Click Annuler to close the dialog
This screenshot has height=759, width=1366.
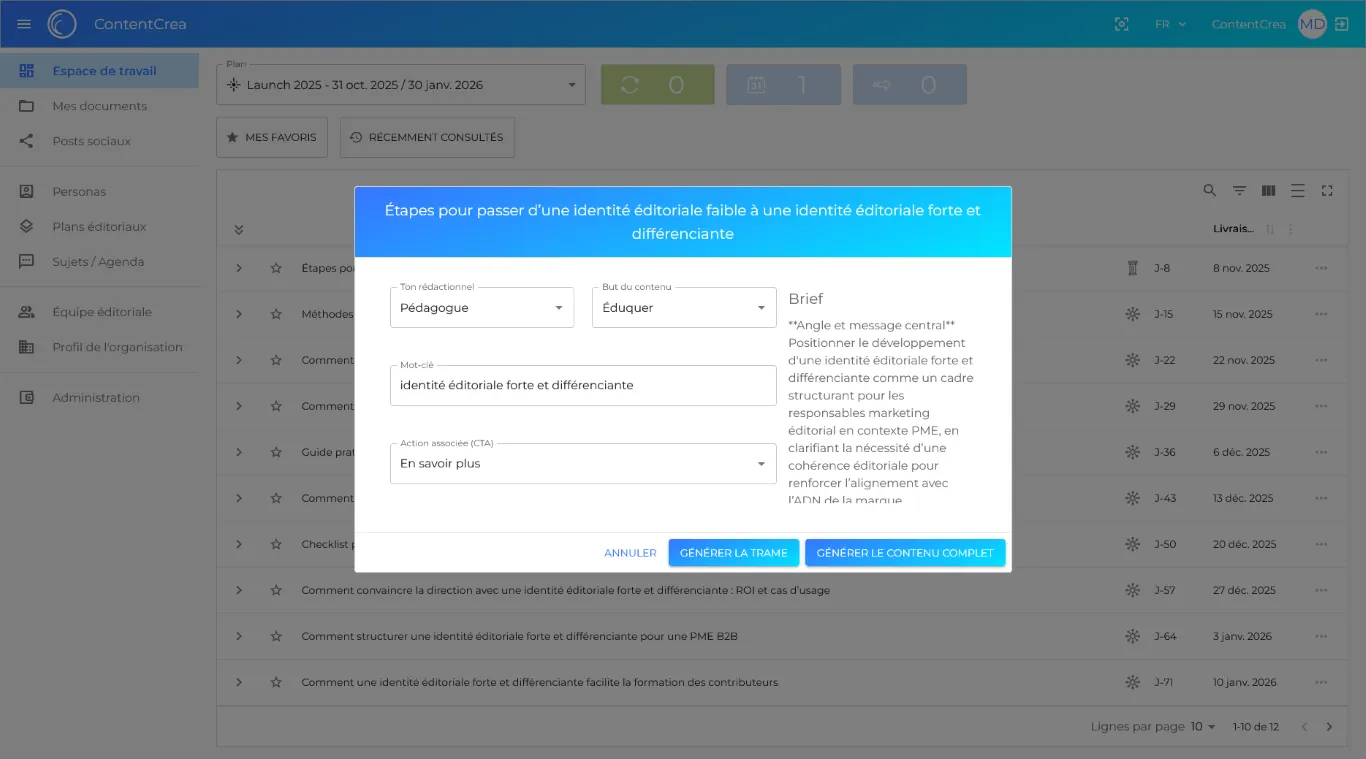(x=630, y=553)
